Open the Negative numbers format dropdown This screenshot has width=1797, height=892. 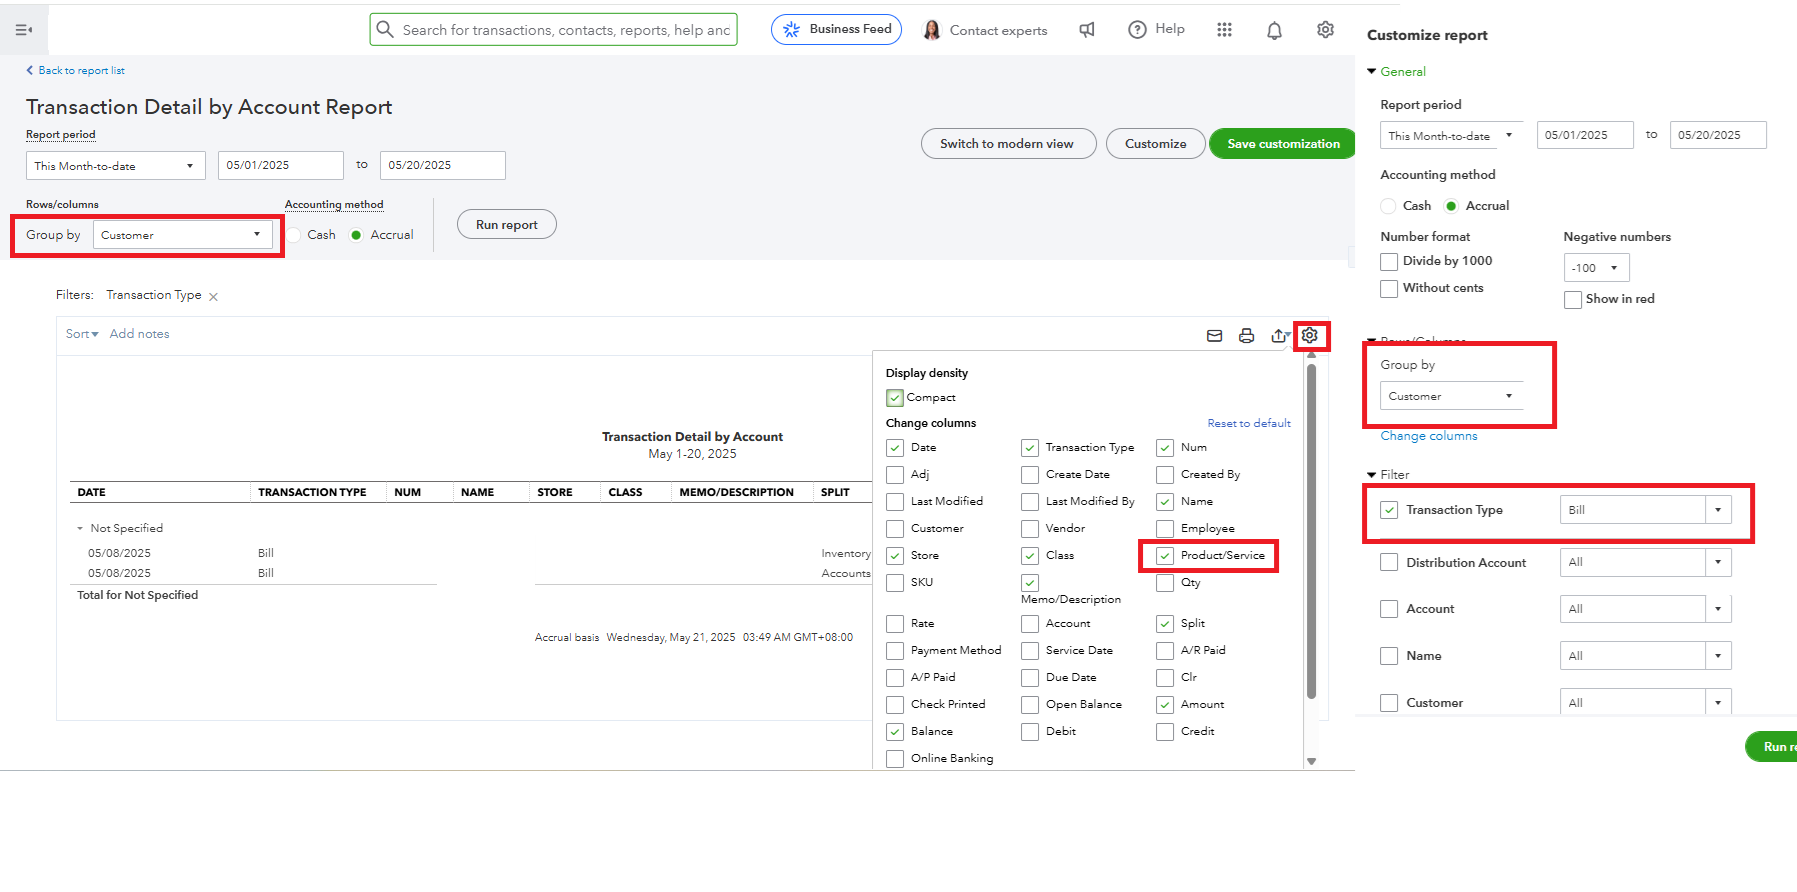tap(1596, 268)
